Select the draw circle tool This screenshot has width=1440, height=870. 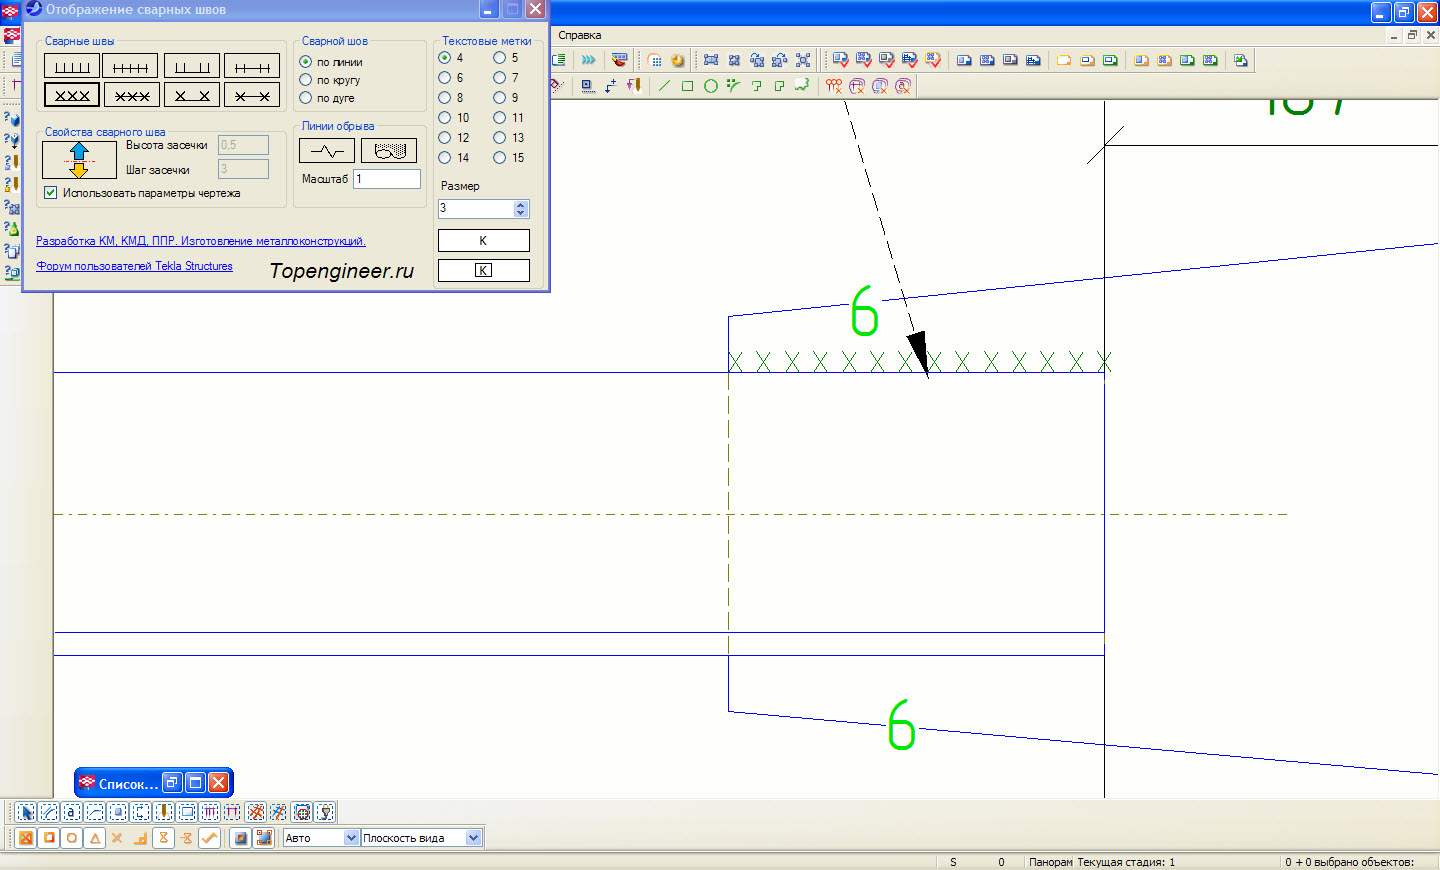pyautogui.click(x=710, y=86)
